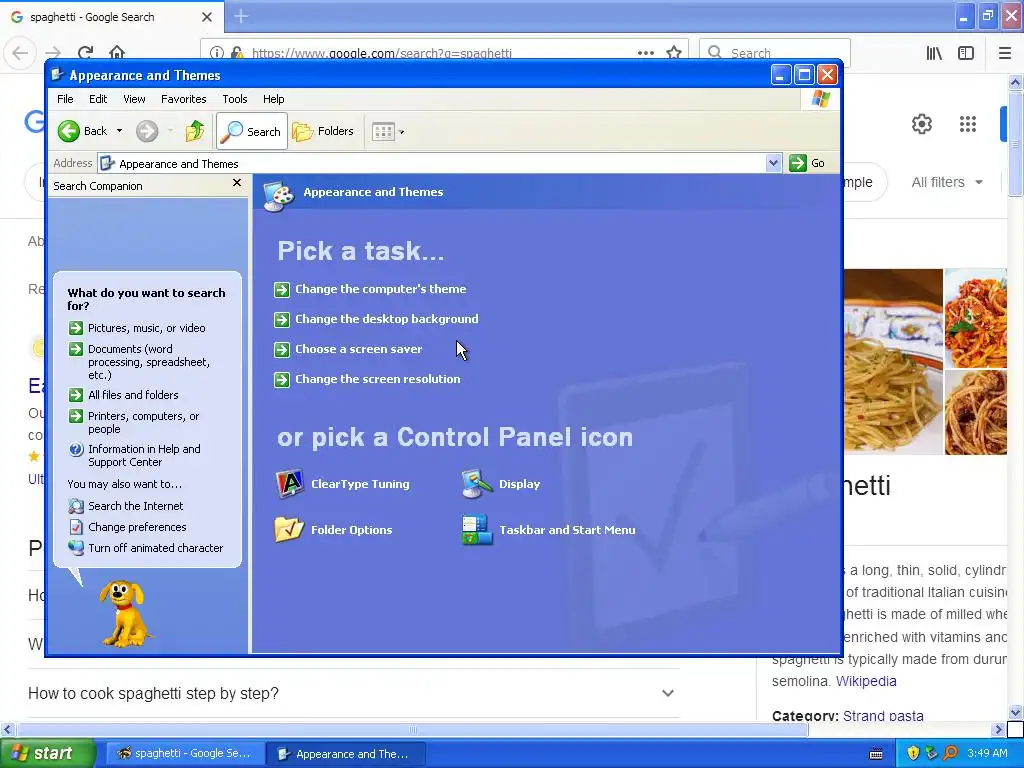Image resolution: width=1024 pixels, height=768 pixels.
Task: Click the Strand pasta category link
Action: 883,716
